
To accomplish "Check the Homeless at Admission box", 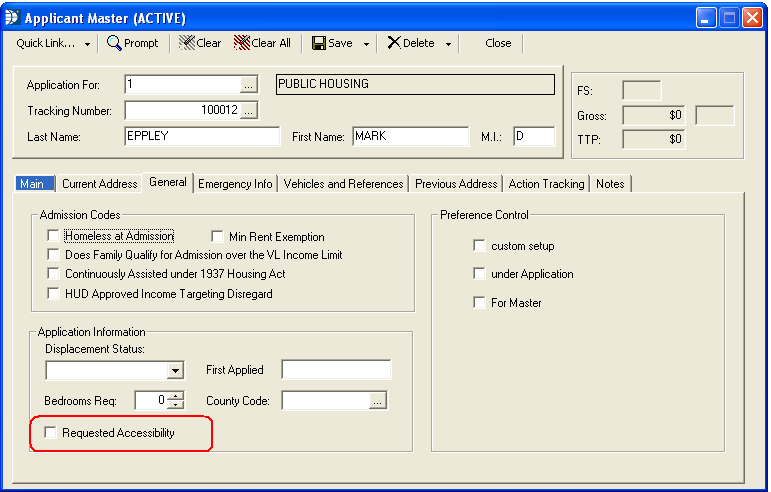I will (x=54, y=237).
